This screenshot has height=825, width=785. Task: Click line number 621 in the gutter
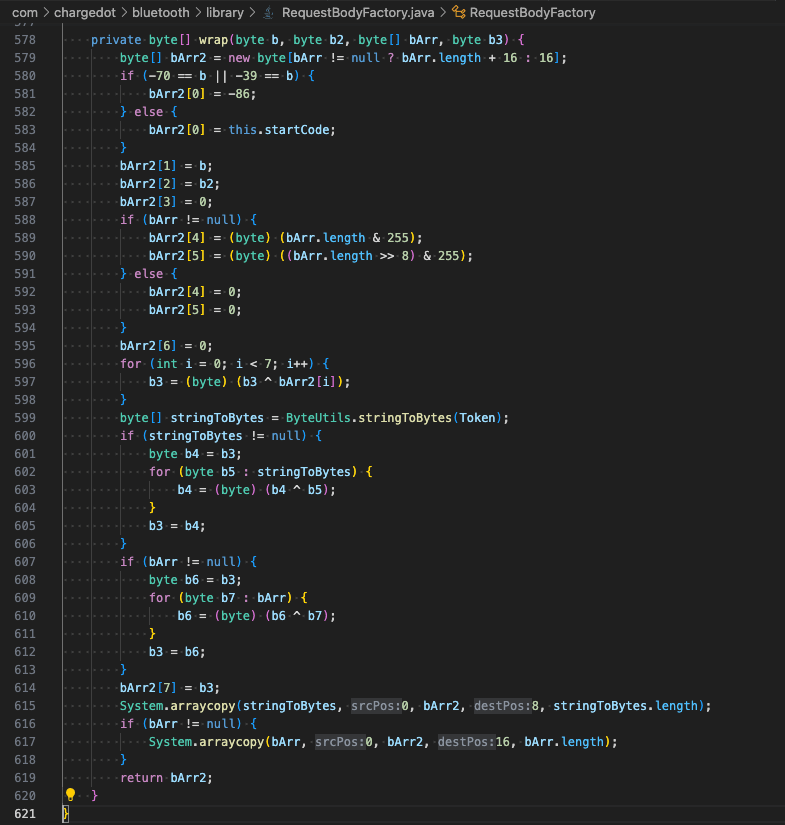(25, 813)
